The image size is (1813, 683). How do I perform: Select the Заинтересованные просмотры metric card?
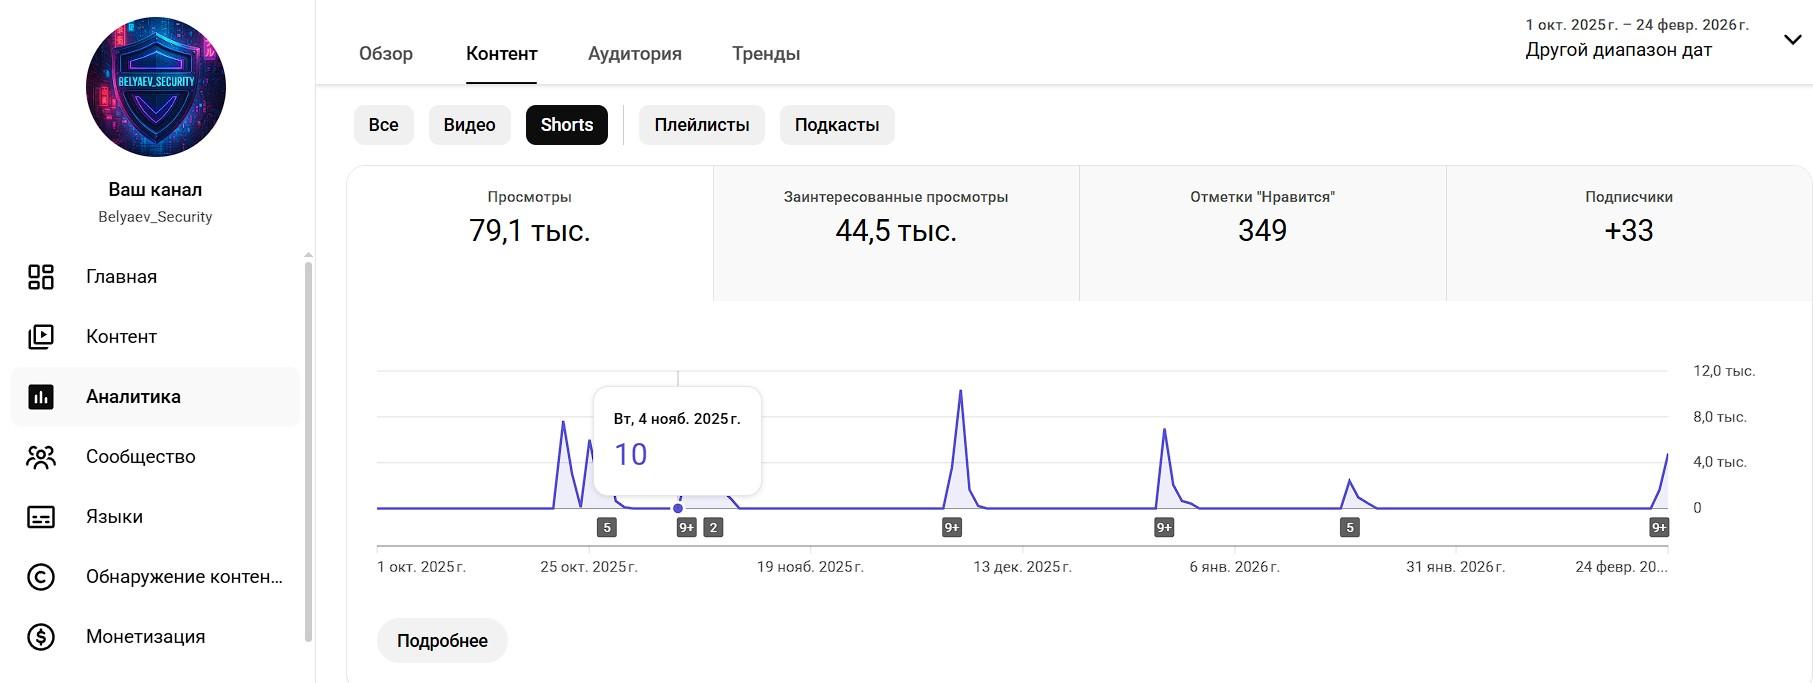click(896, 233)
